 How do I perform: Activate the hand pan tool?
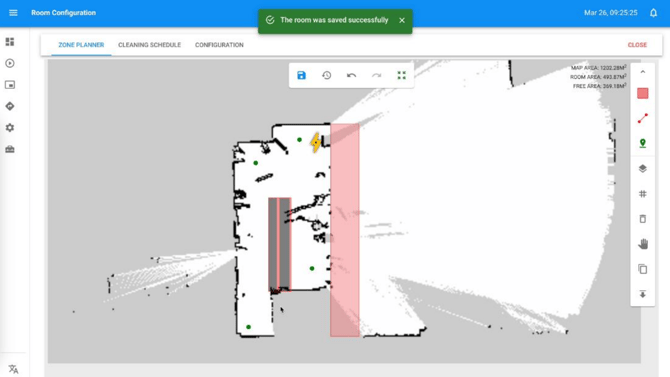(643, 244)
